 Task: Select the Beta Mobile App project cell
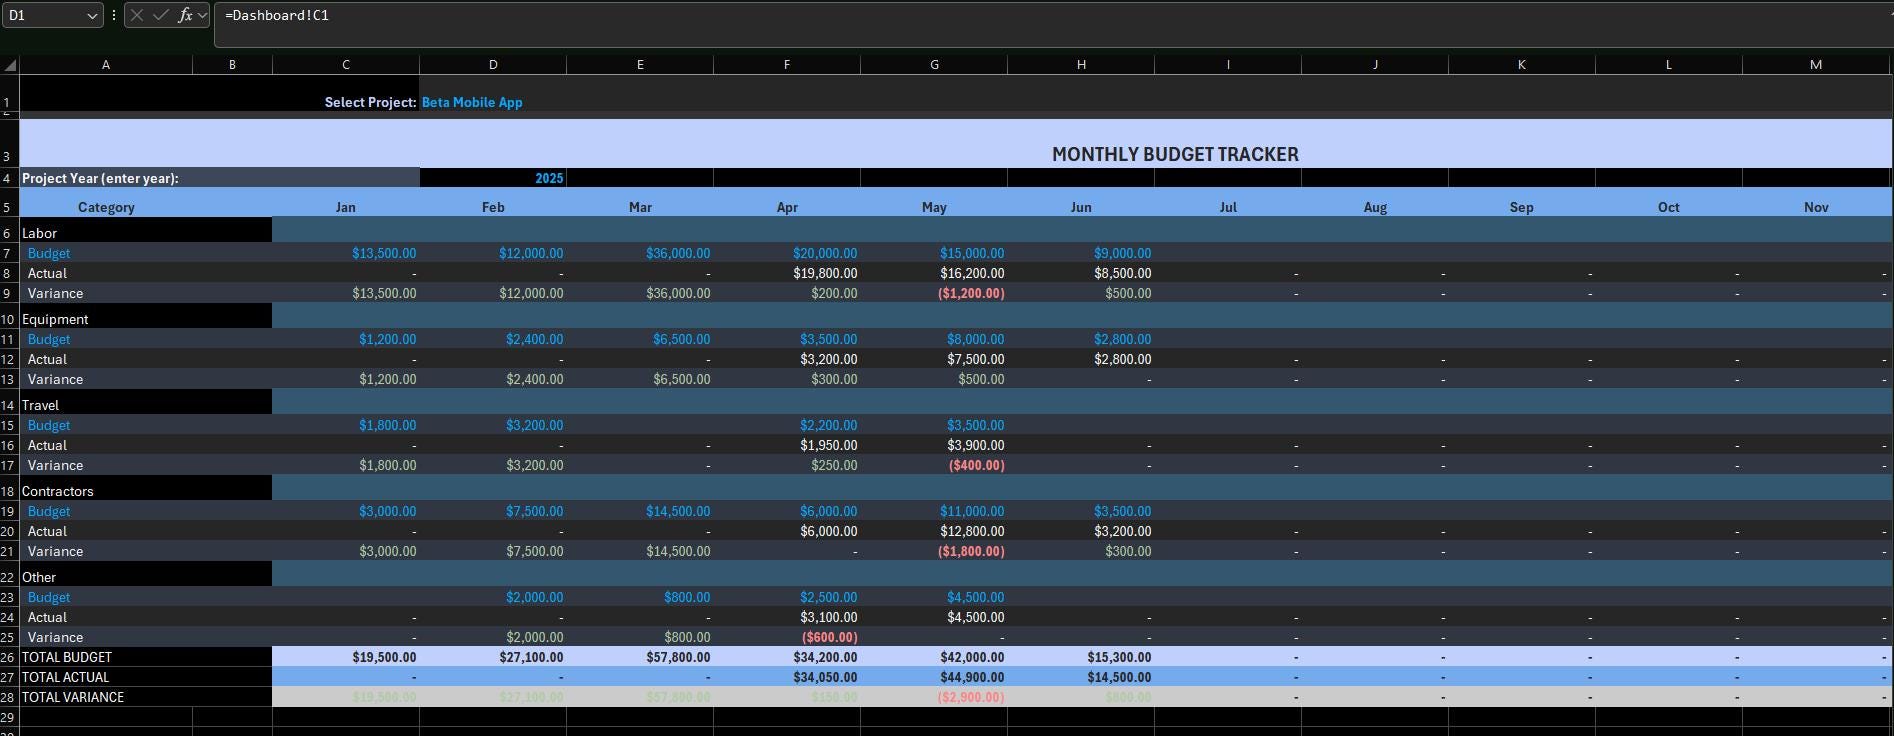(493, 93)
